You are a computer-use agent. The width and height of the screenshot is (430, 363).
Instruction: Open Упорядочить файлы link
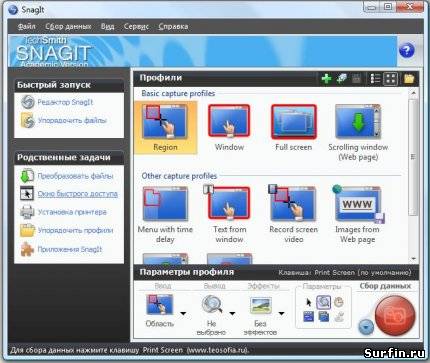(72, 120)
